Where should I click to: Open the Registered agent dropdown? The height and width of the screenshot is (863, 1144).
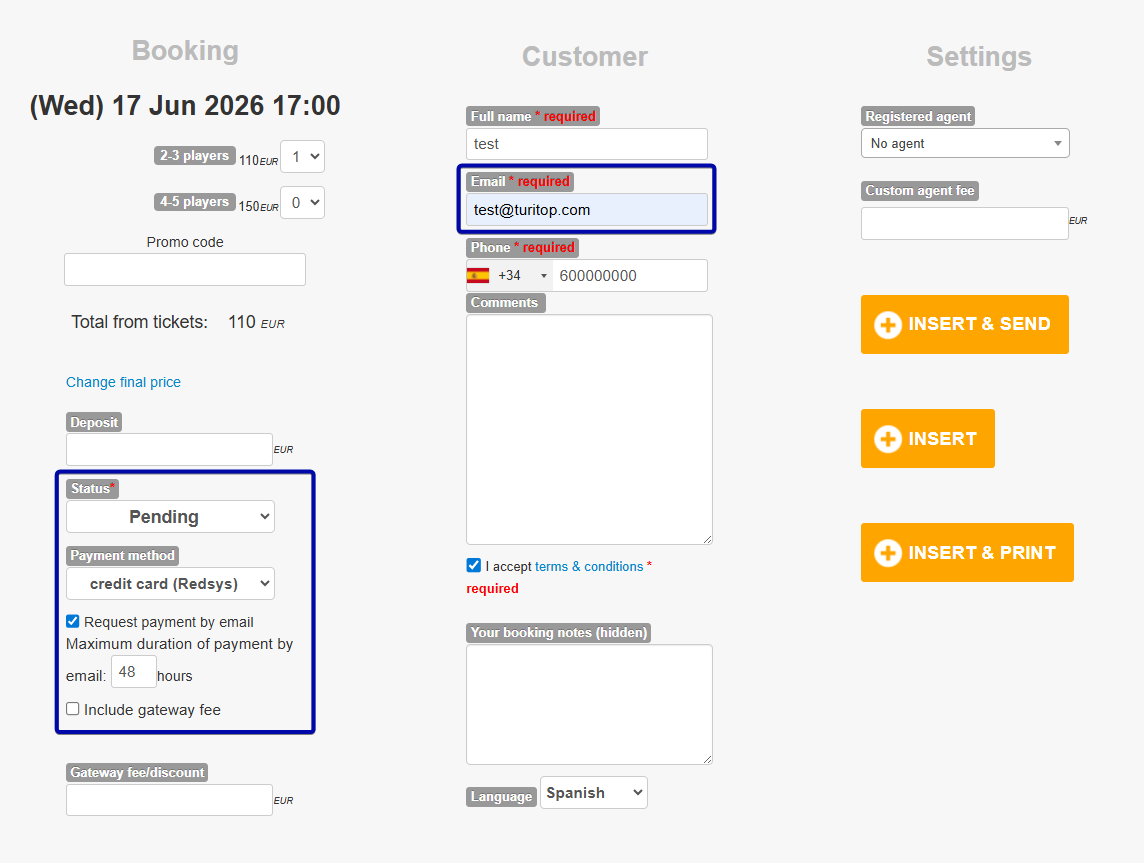tap(965, 143)
